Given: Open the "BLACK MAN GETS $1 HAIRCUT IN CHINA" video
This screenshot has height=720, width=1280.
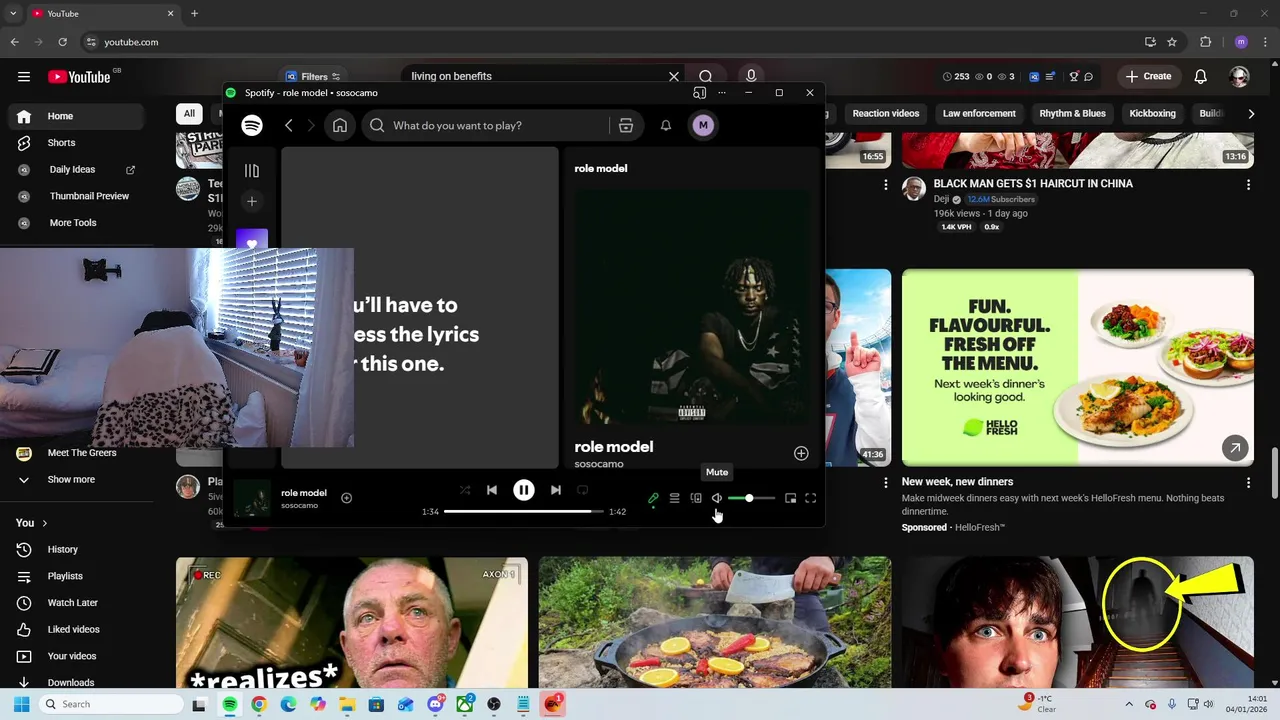Looking at the screenshot, I should 1033,184.
